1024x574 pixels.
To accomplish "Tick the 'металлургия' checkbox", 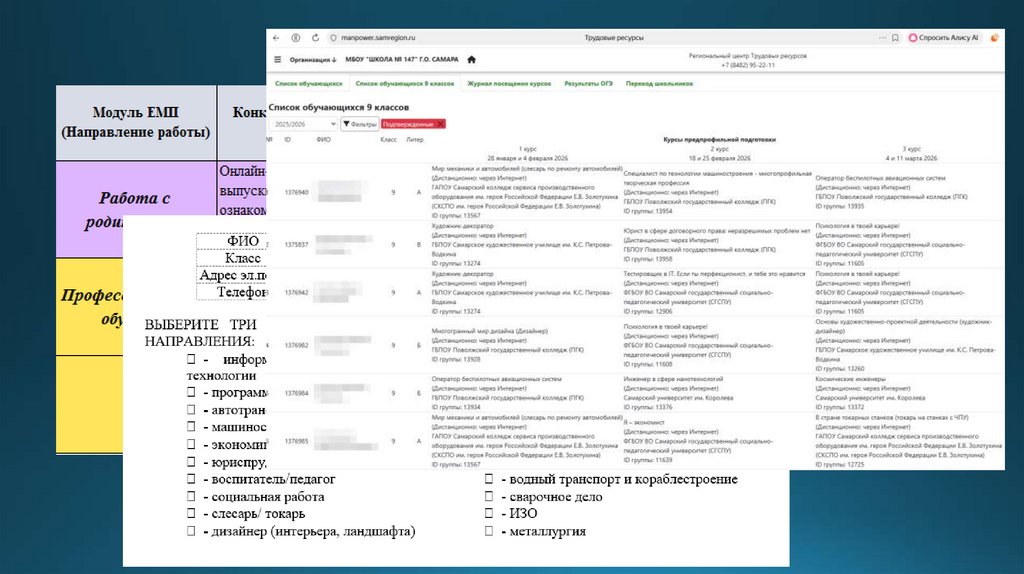I will (x=488, y=531).
